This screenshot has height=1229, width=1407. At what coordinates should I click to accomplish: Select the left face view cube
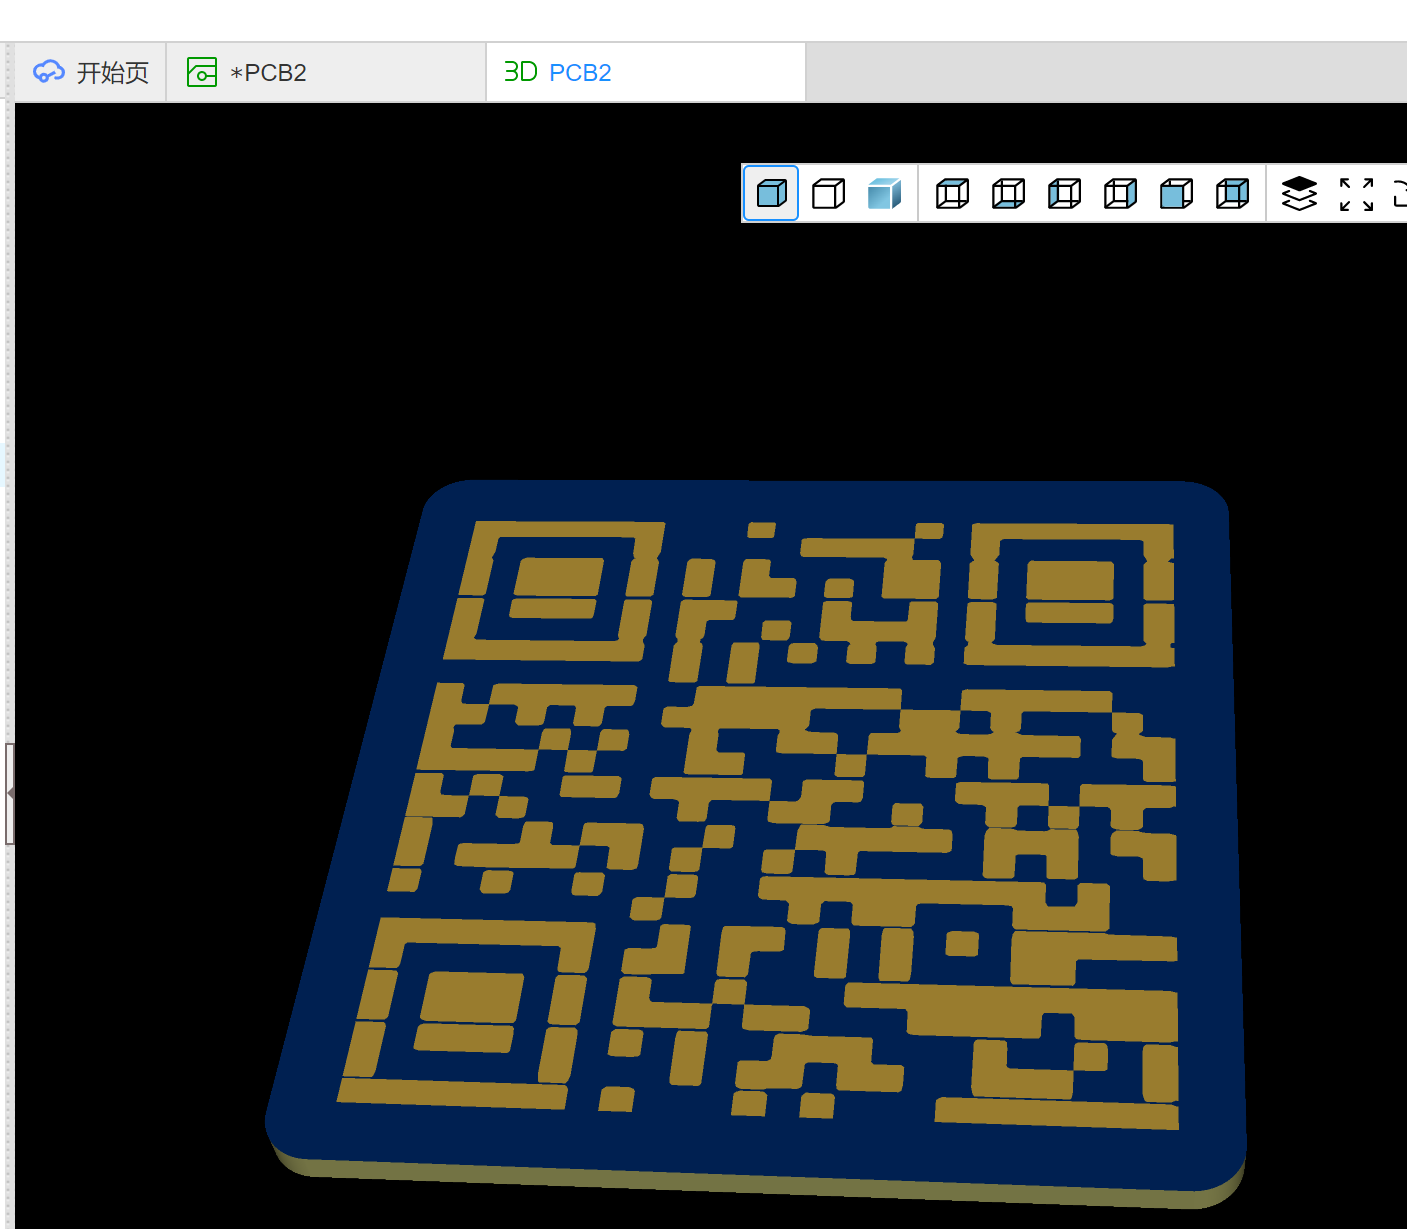1064,193
